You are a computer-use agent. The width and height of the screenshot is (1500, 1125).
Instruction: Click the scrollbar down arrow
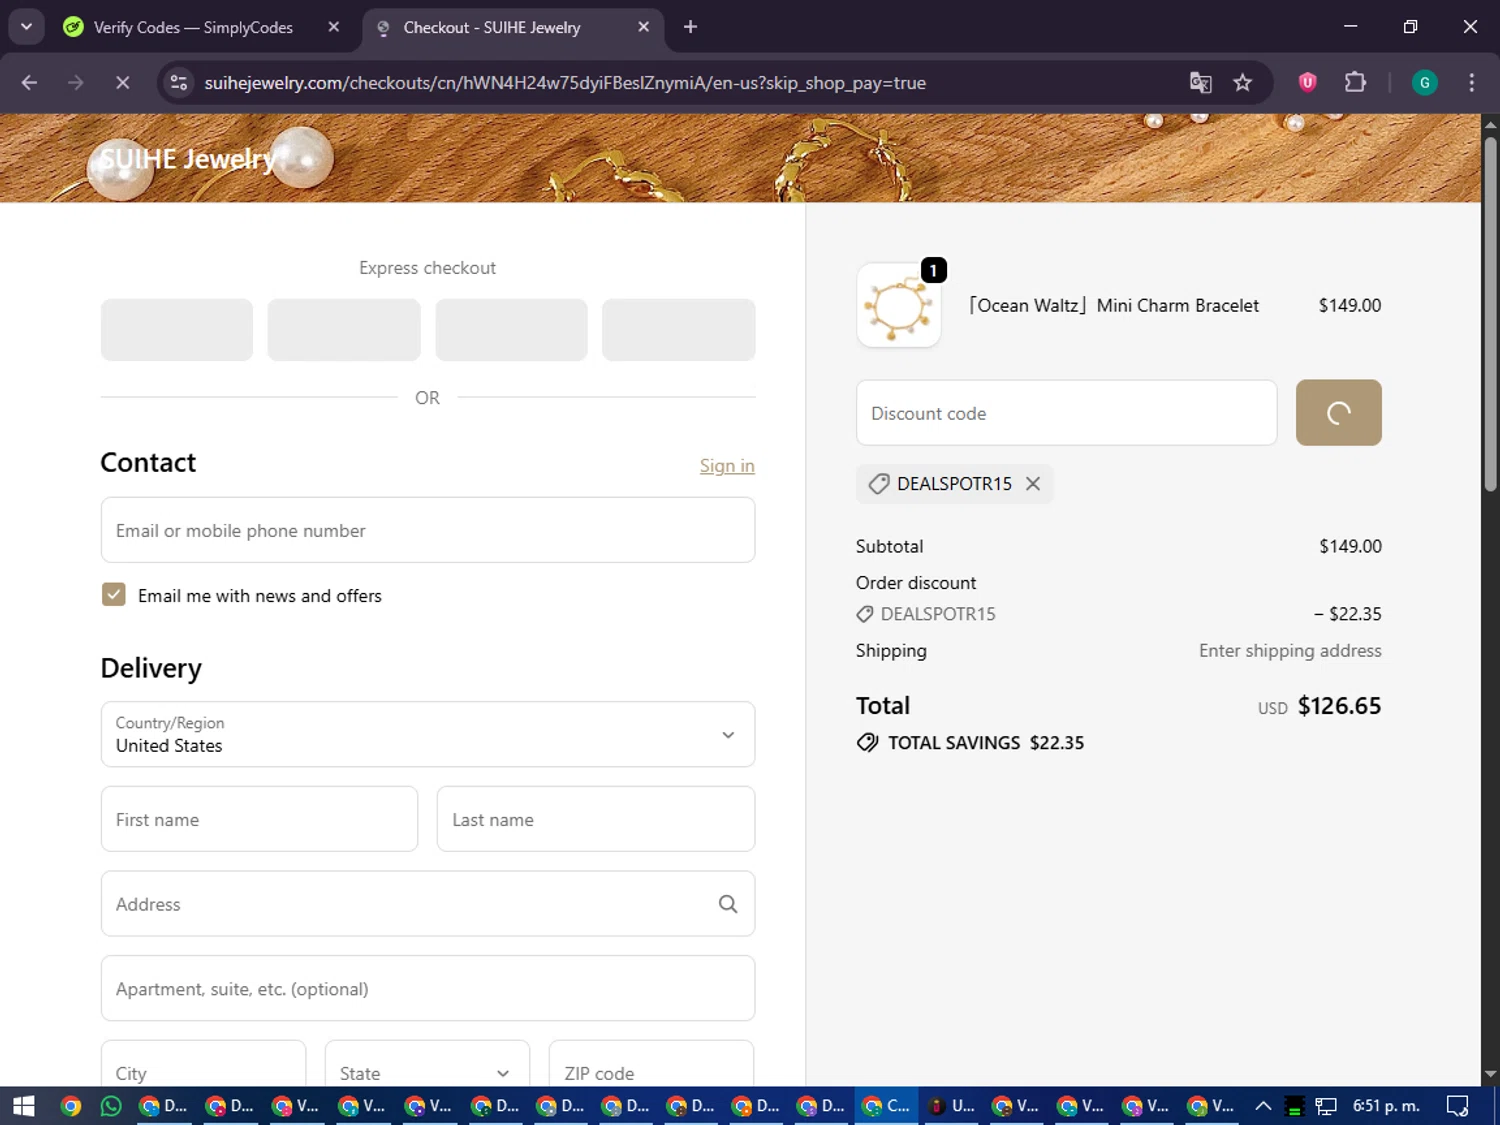click(x=1490, y=1074)
